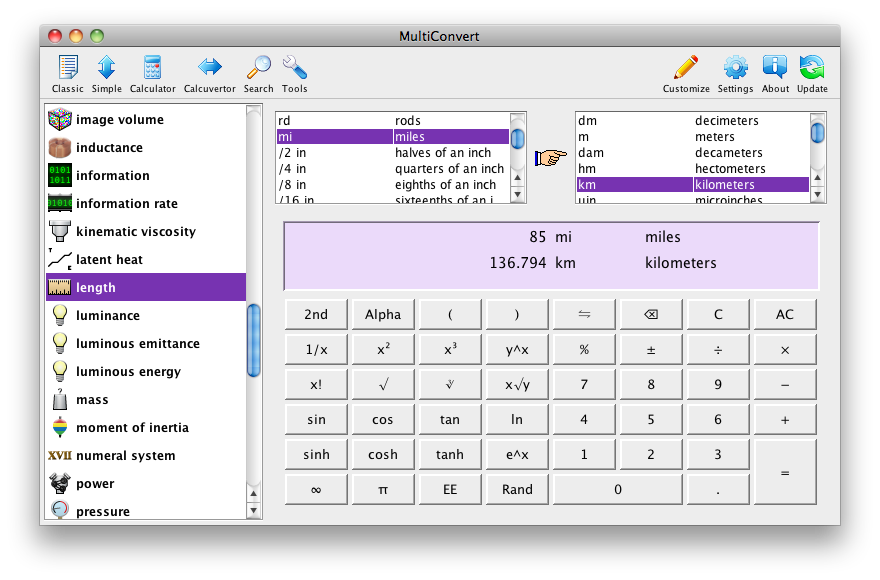Click the square root key
This screenshot has height=580, width=880.
pos(383,385)
